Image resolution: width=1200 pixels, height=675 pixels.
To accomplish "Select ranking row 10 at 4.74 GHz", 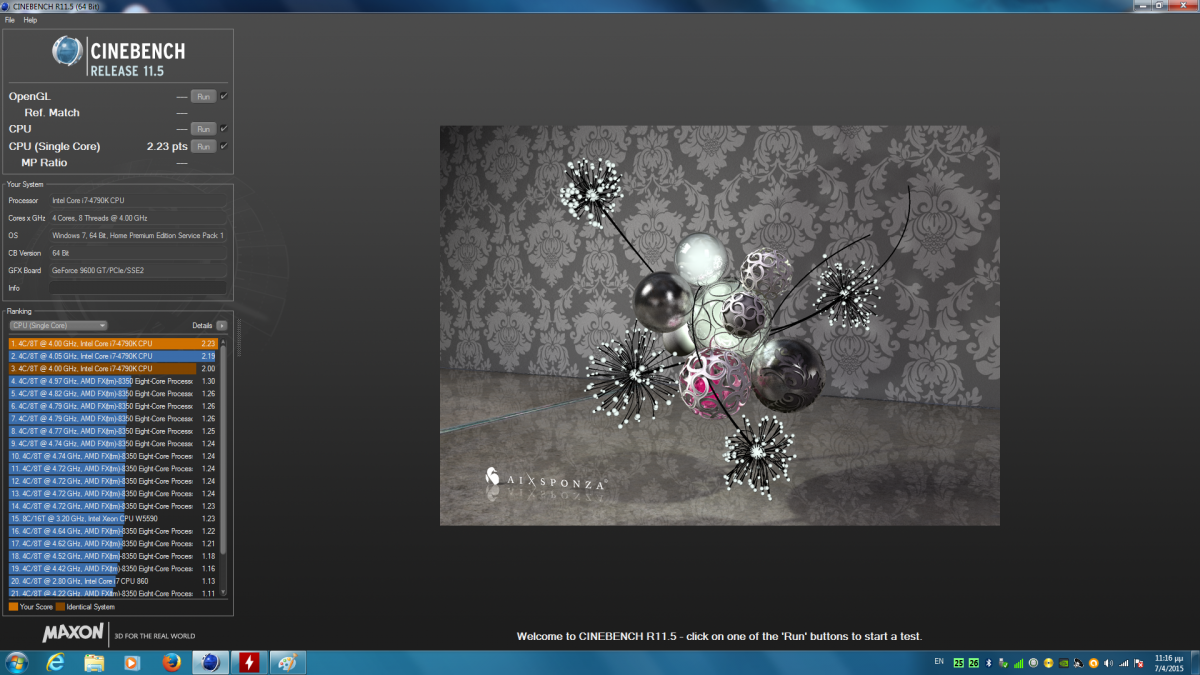I will pos(113,456).
